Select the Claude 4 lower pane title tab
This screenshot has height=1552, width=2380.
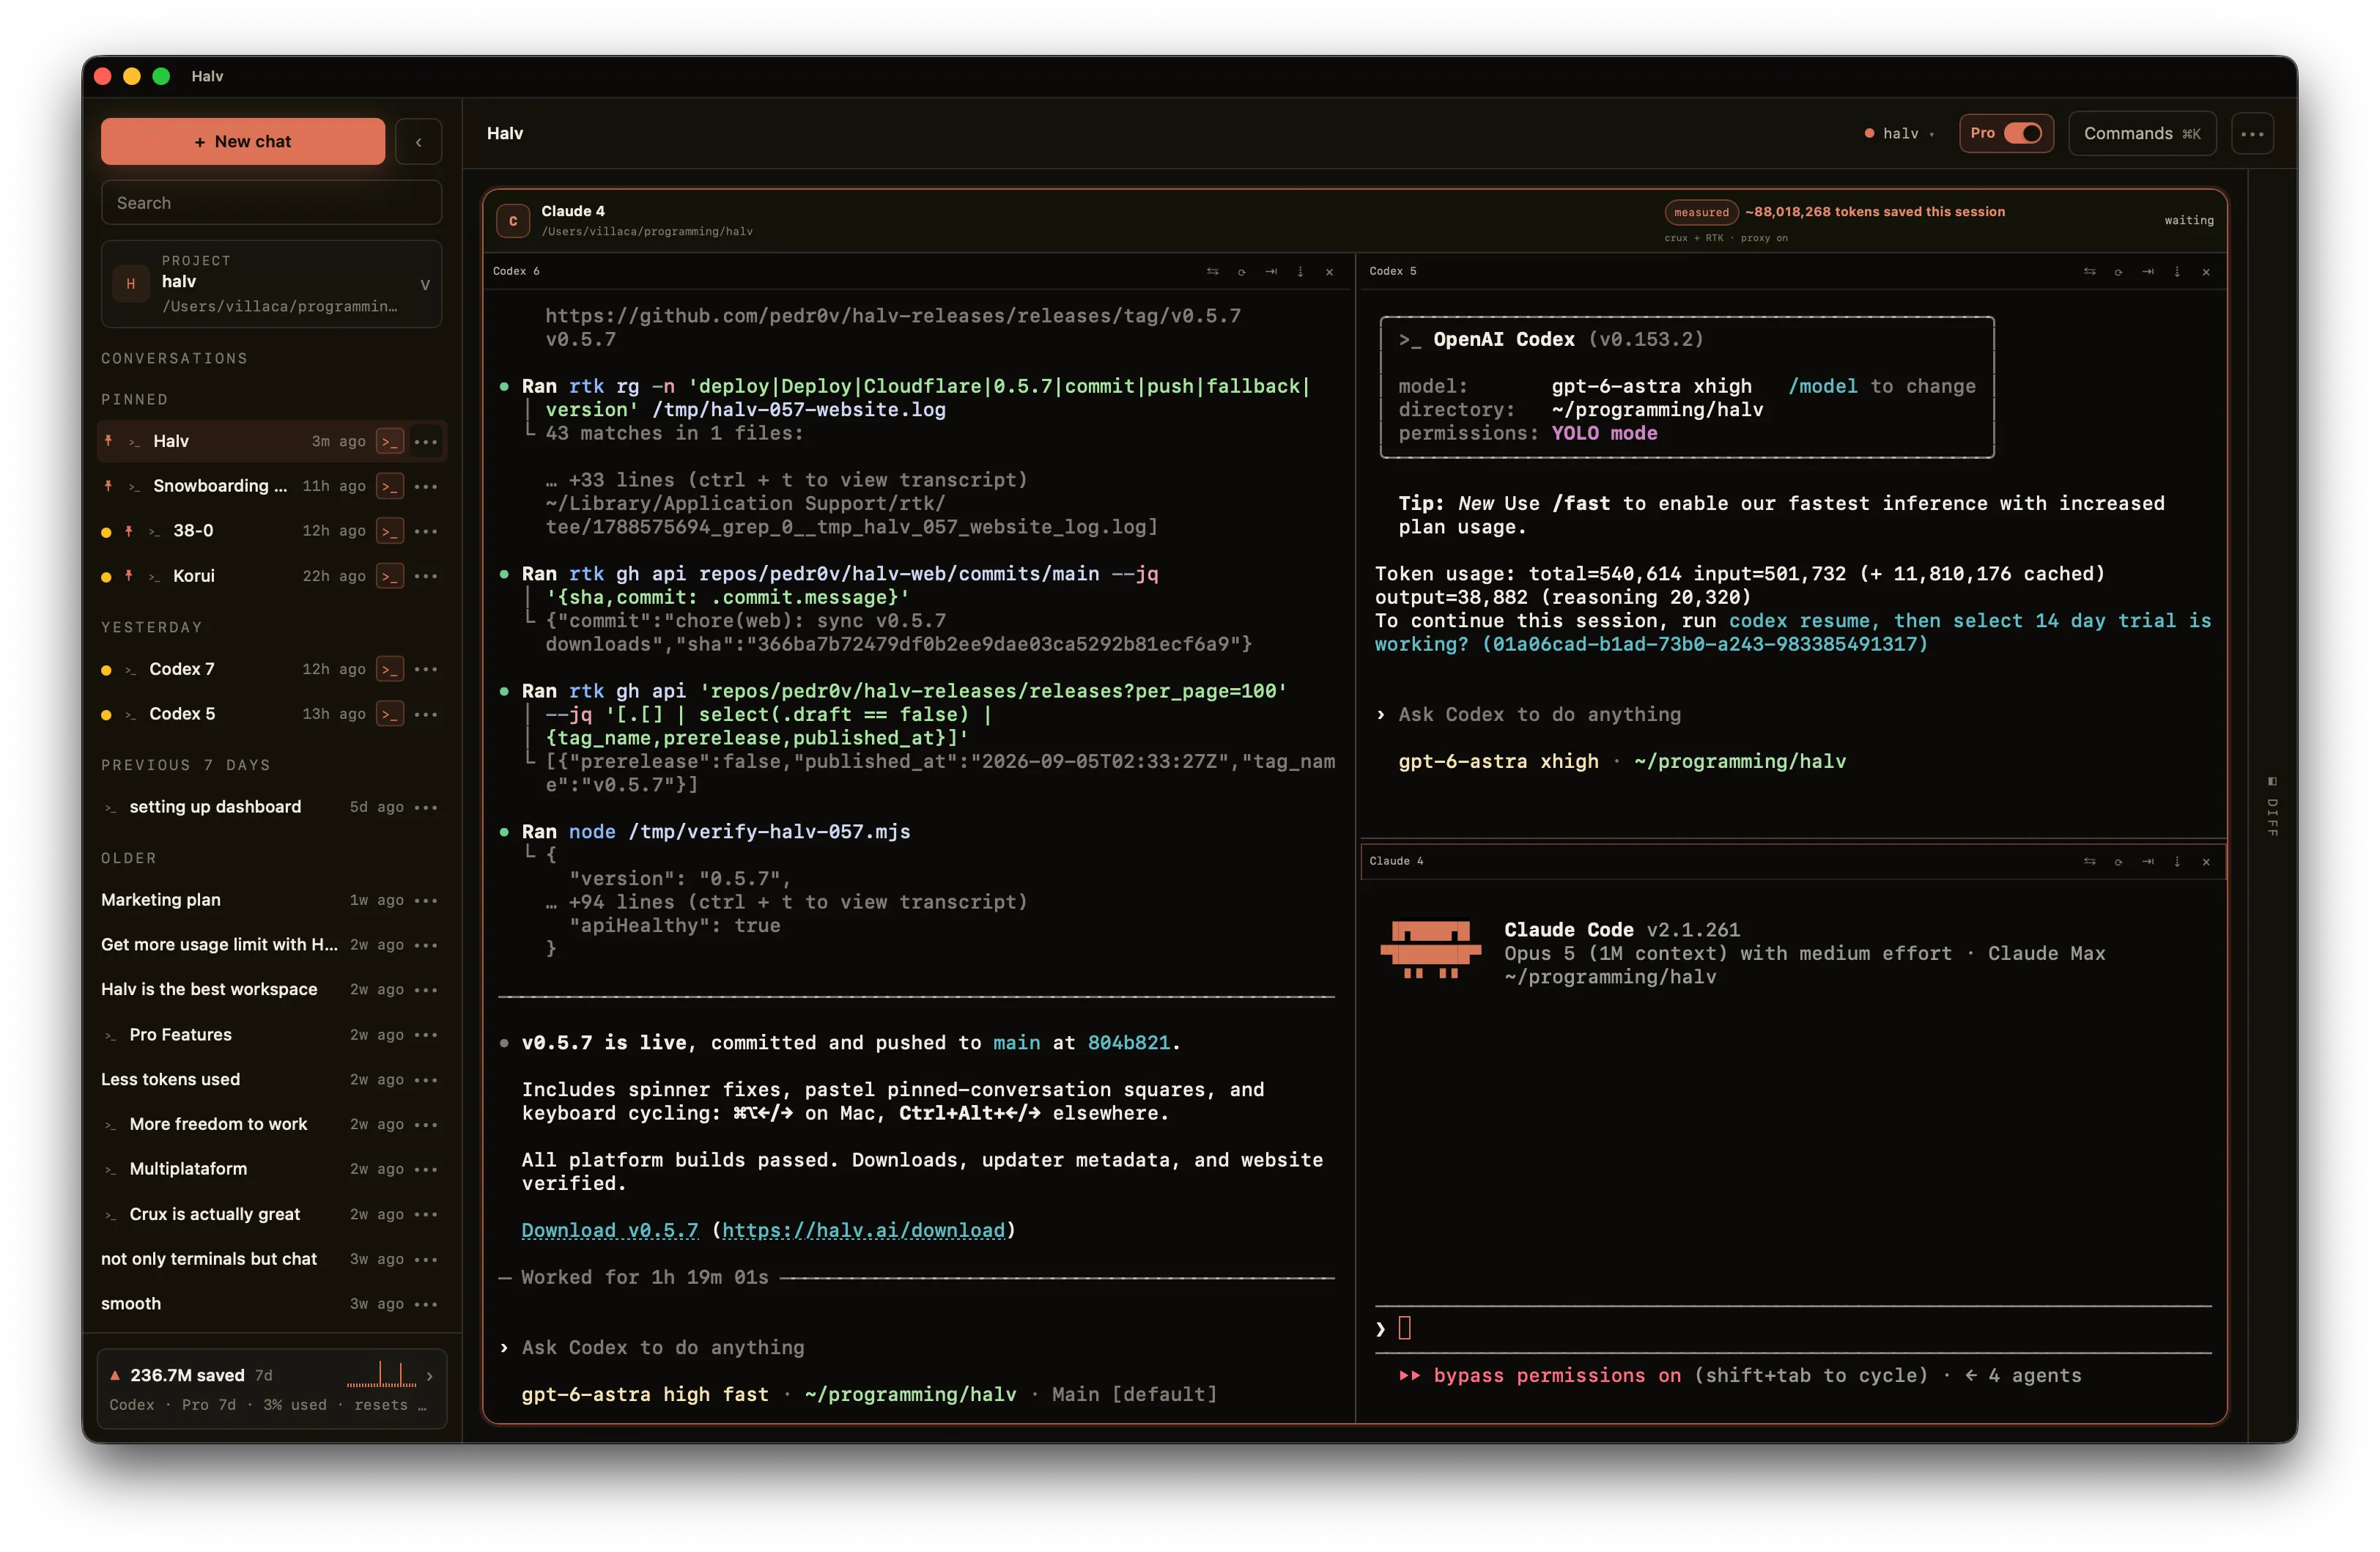tap(1396, 861)
